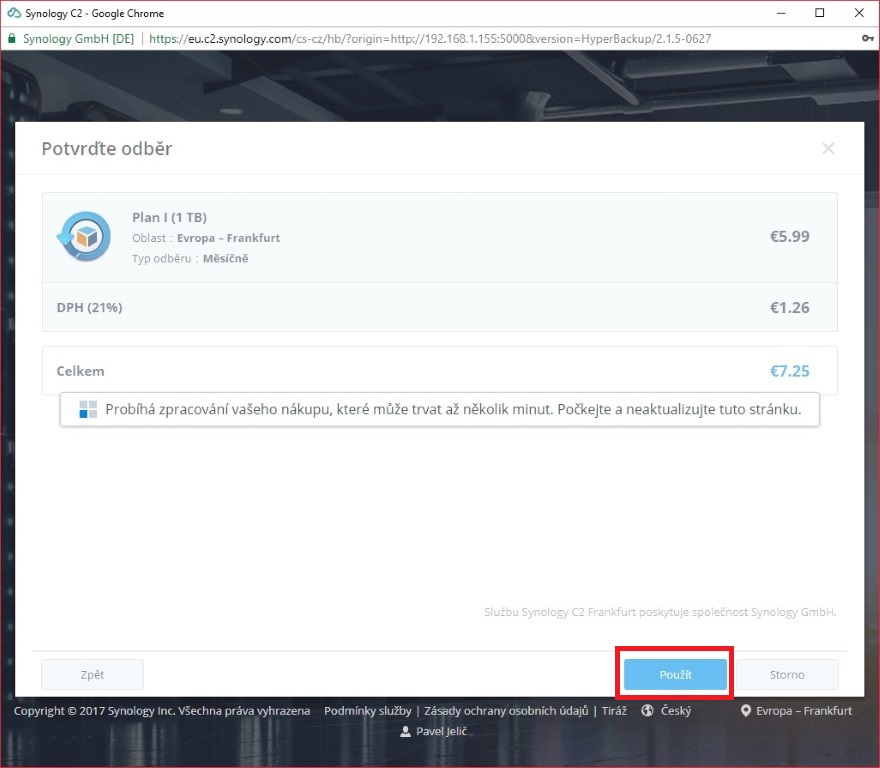
Task: Click the globe language icon
Action: point(647,710)
